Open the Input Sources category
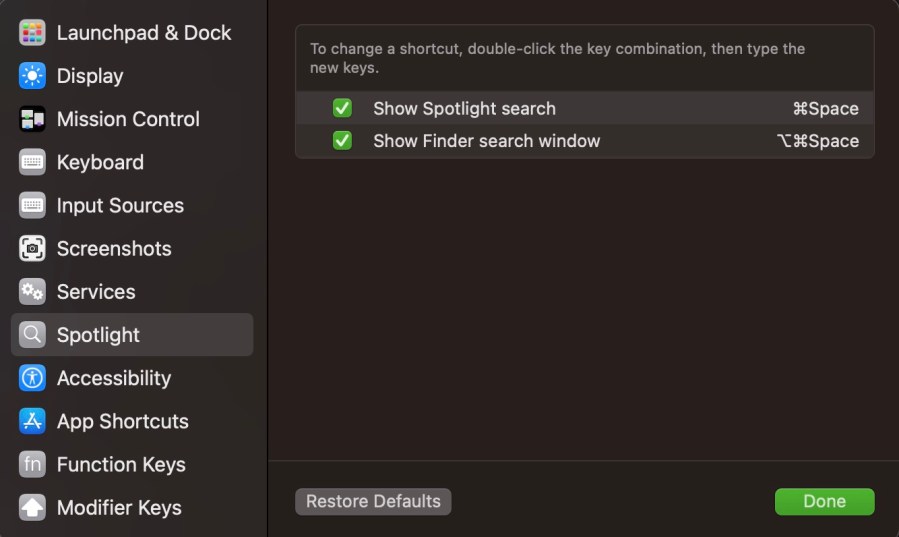This screenshot has width=899, height=537. (120, 205)
